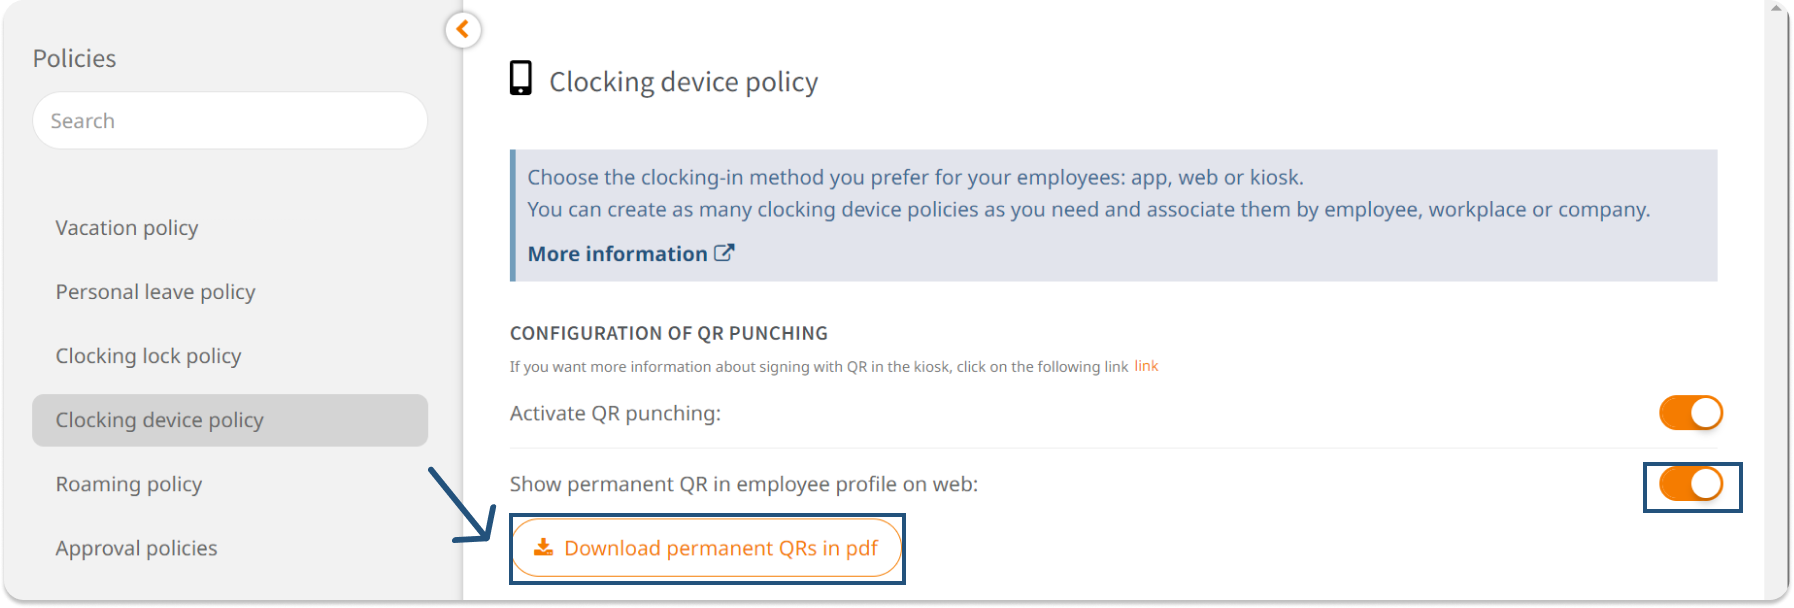Click the Search field in Policies
The image size is (1794, 608).
[x=230, y=121]
